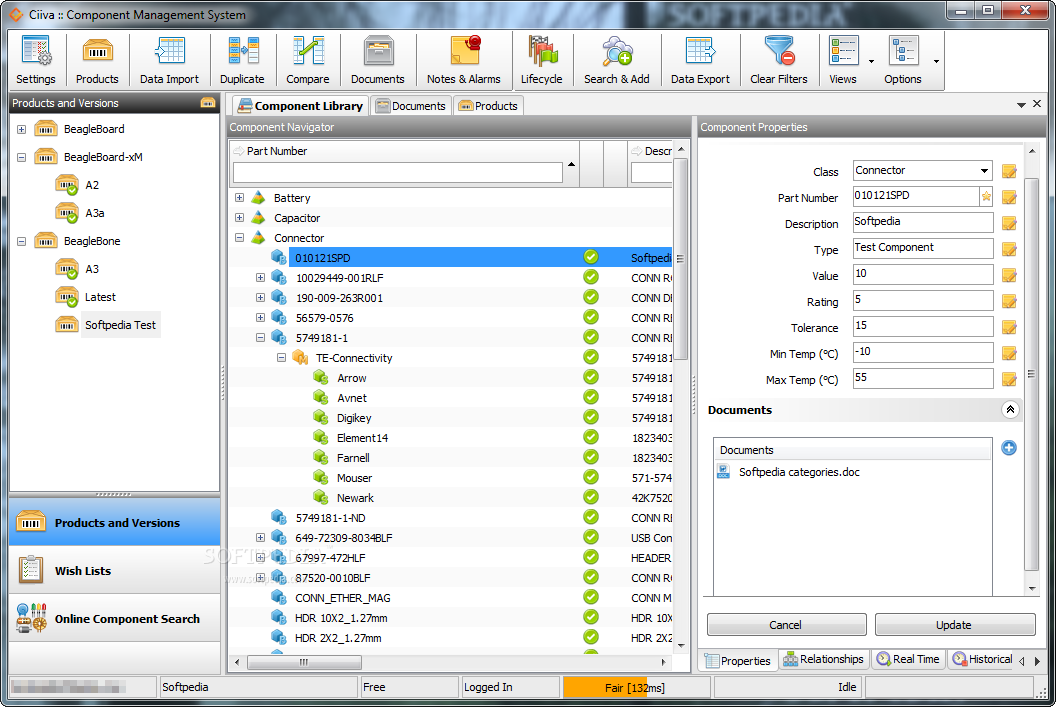Open the Views toolbar icon
This screenshot has height=707, width=1056.
843,61
